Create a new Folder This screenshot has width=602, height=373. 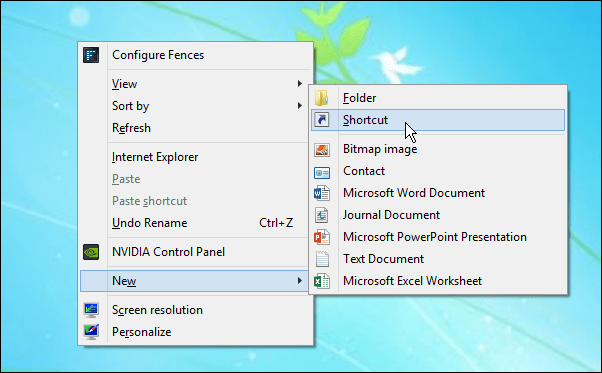pos(438,98)
